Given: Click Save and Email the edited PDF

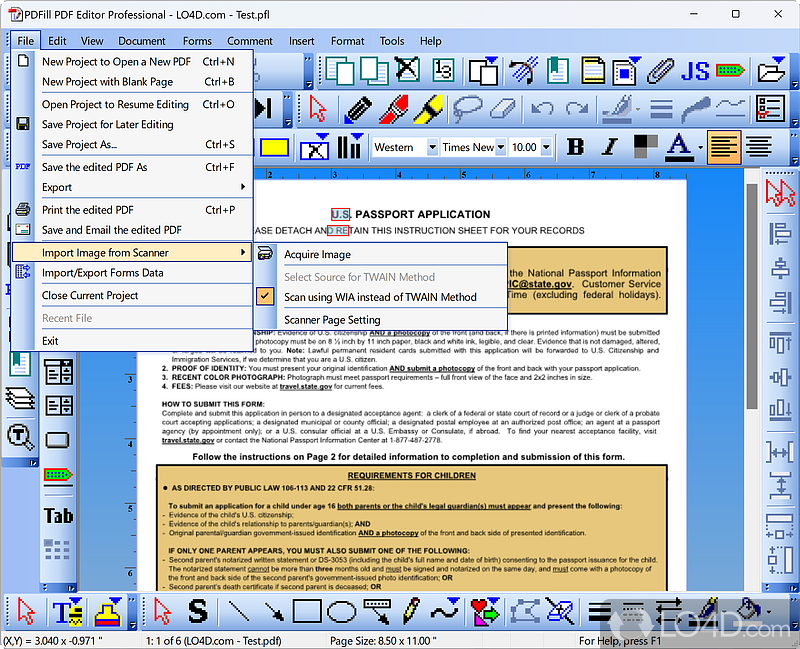Looking at the screenshot, I should coord(132,230).
